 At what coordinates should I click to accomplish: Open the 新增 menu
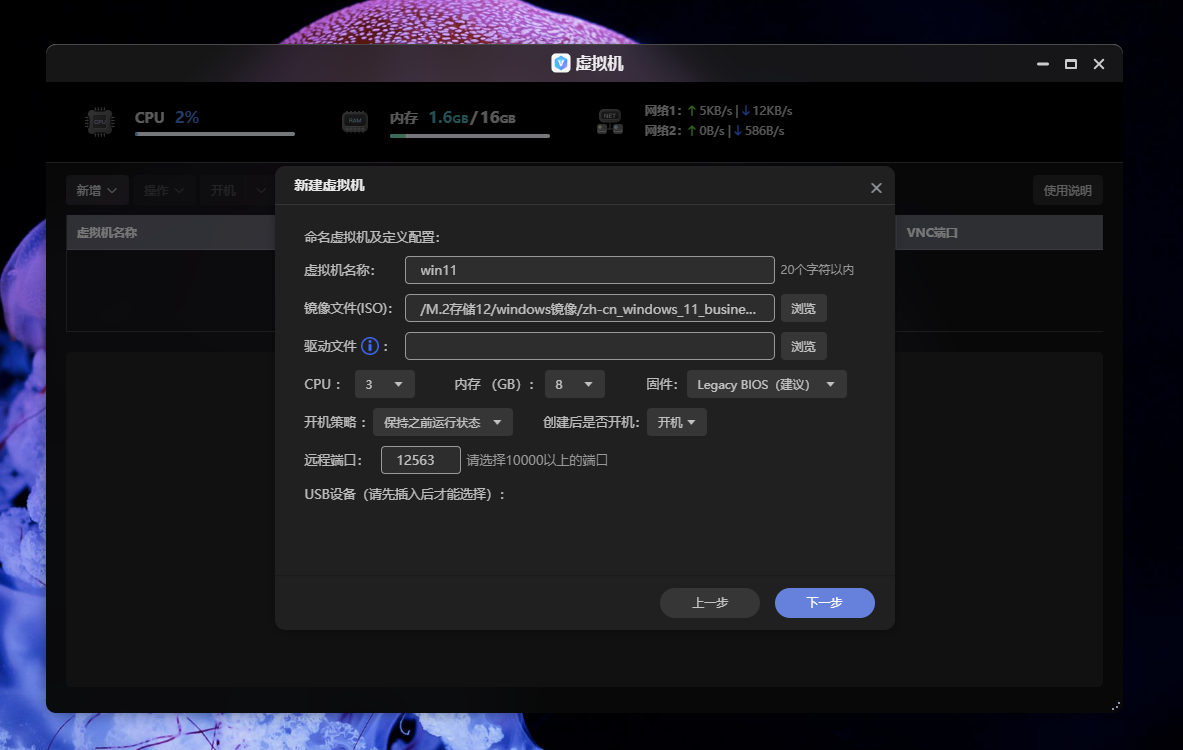coord(97,189)
